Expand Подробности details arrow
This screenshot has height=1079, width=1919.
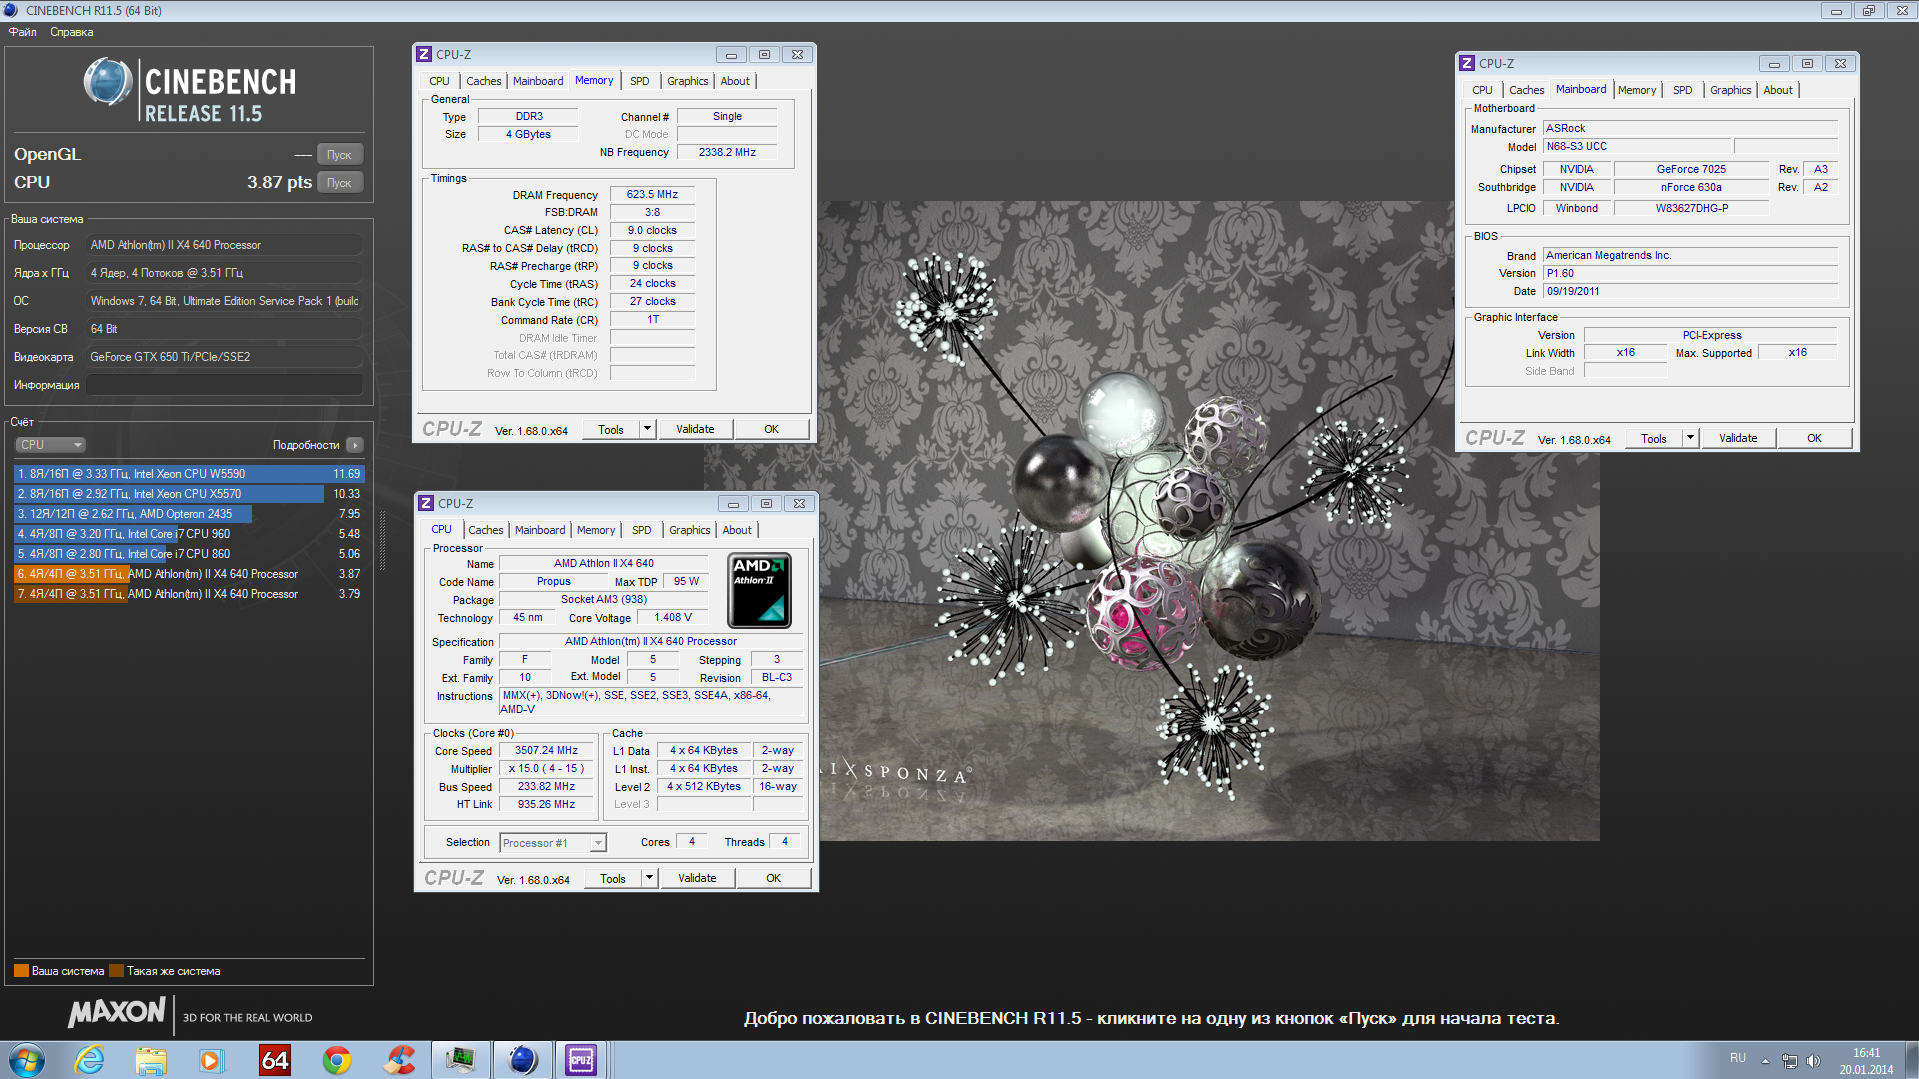[x=355, y=445]
